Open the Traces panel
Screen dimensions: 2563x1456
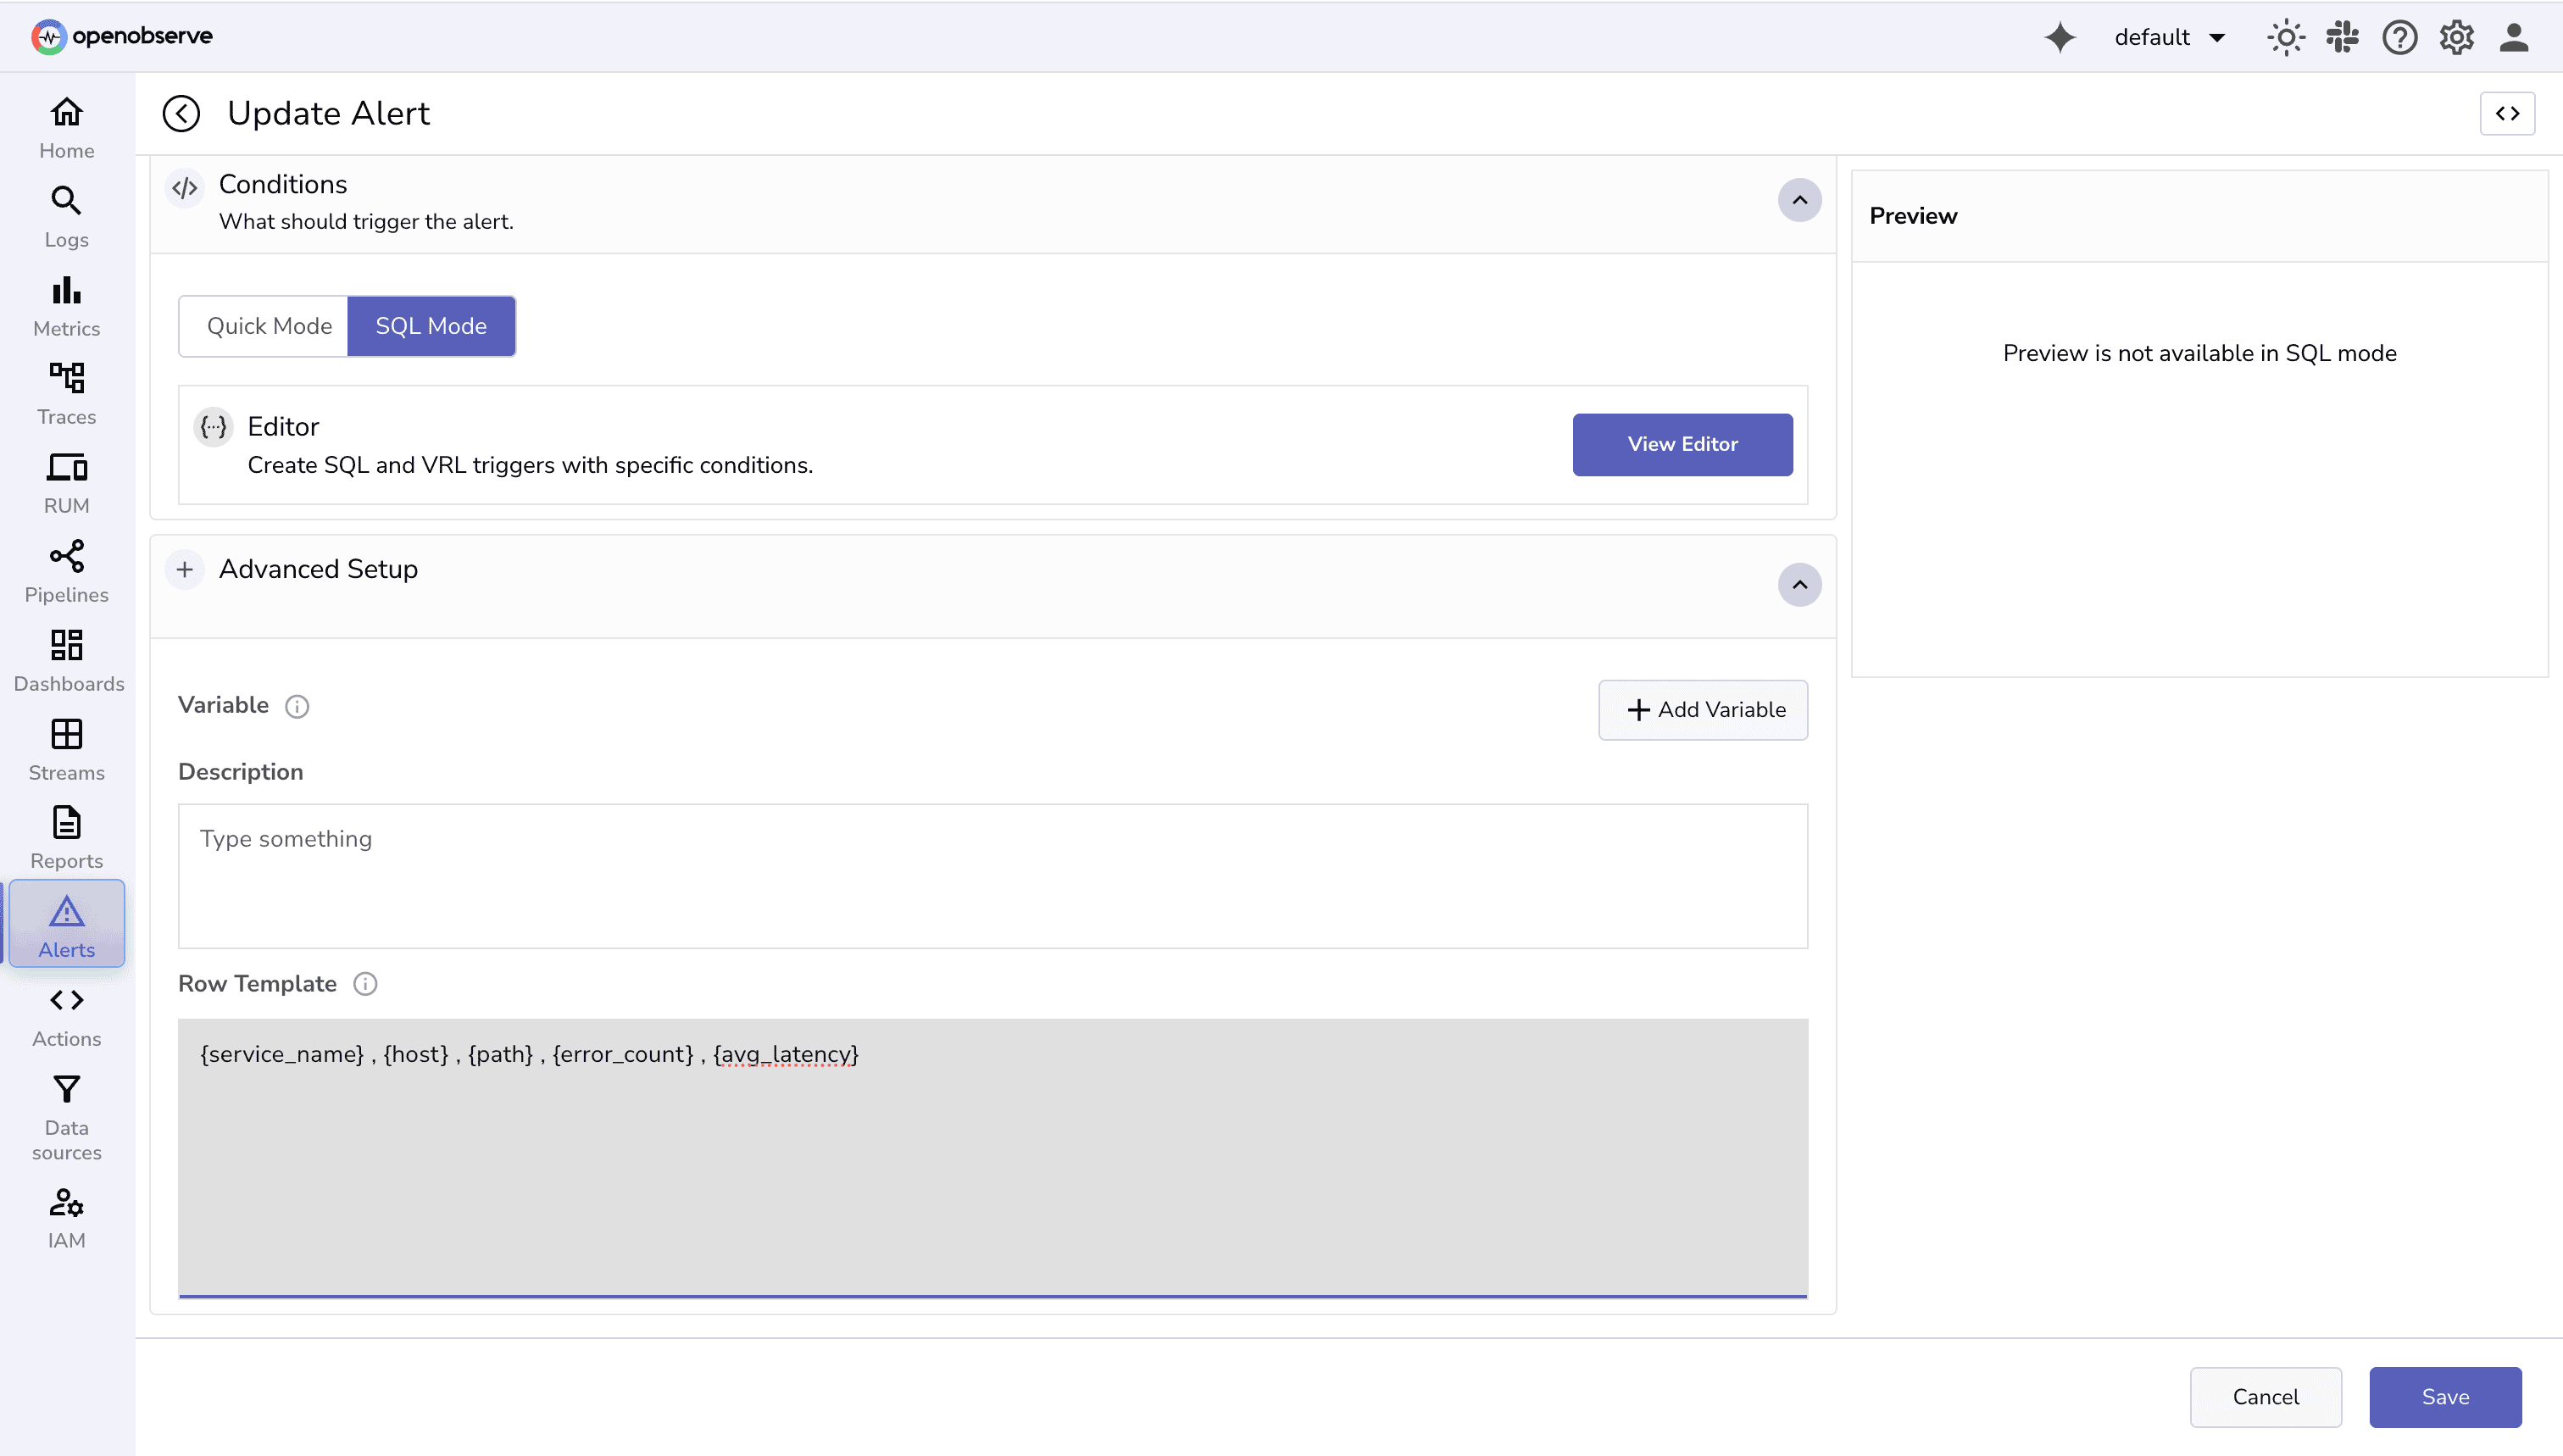click(65, 391)
